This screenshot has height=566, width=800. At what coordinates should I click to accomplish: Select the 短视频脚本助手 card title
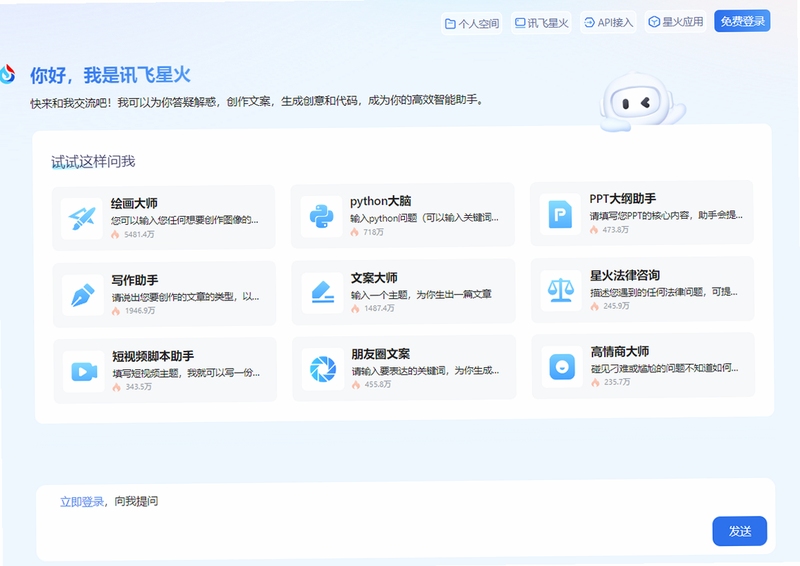tap(153, 356)
